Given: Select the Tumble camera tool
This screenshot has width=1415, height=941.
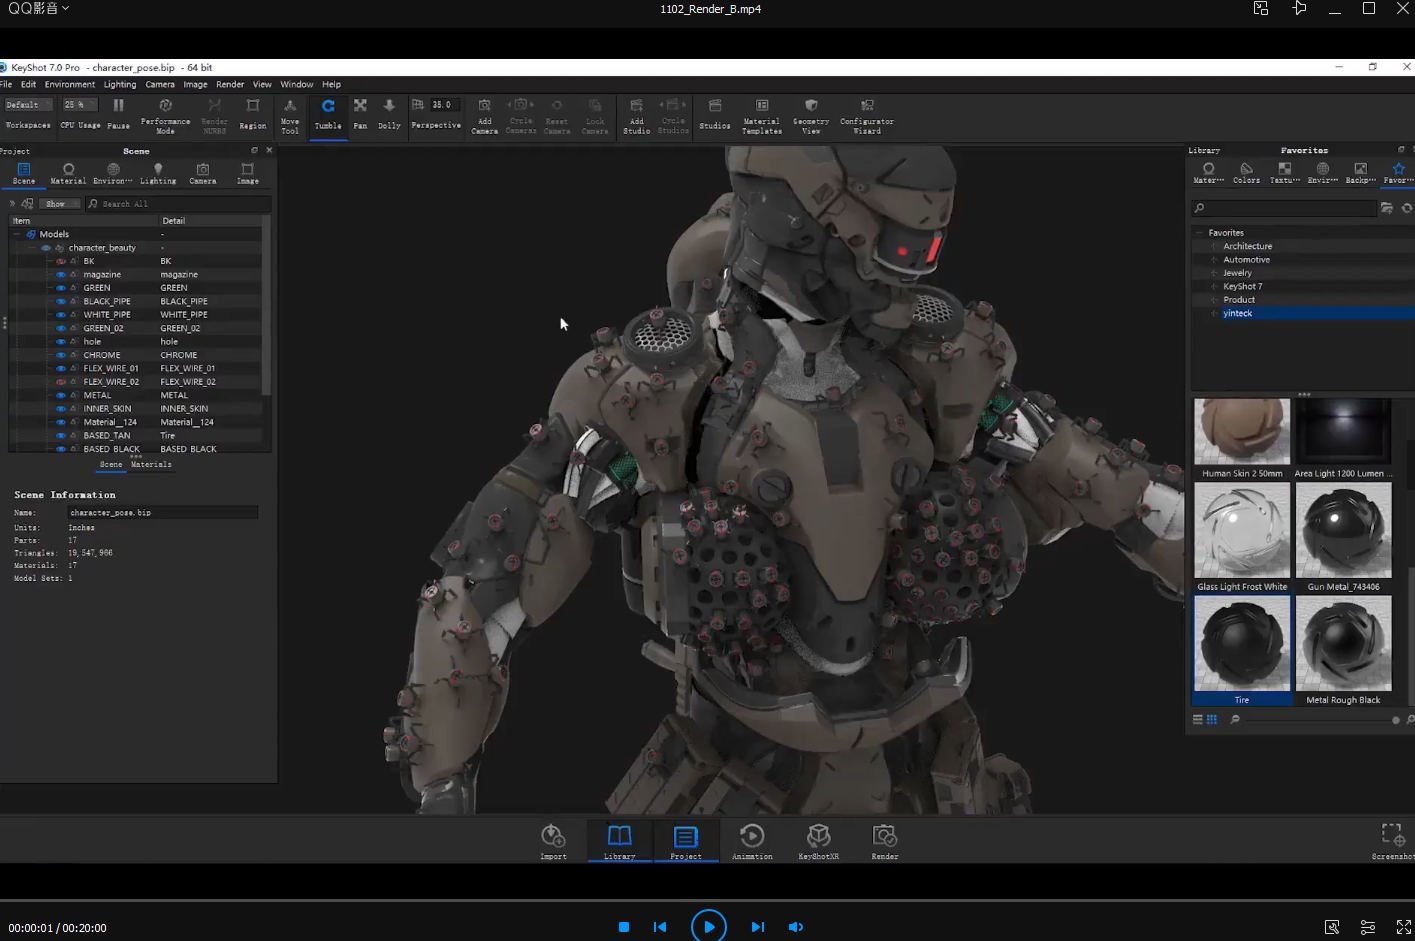Looking at the screenshot, I should [x=328, y=113].
